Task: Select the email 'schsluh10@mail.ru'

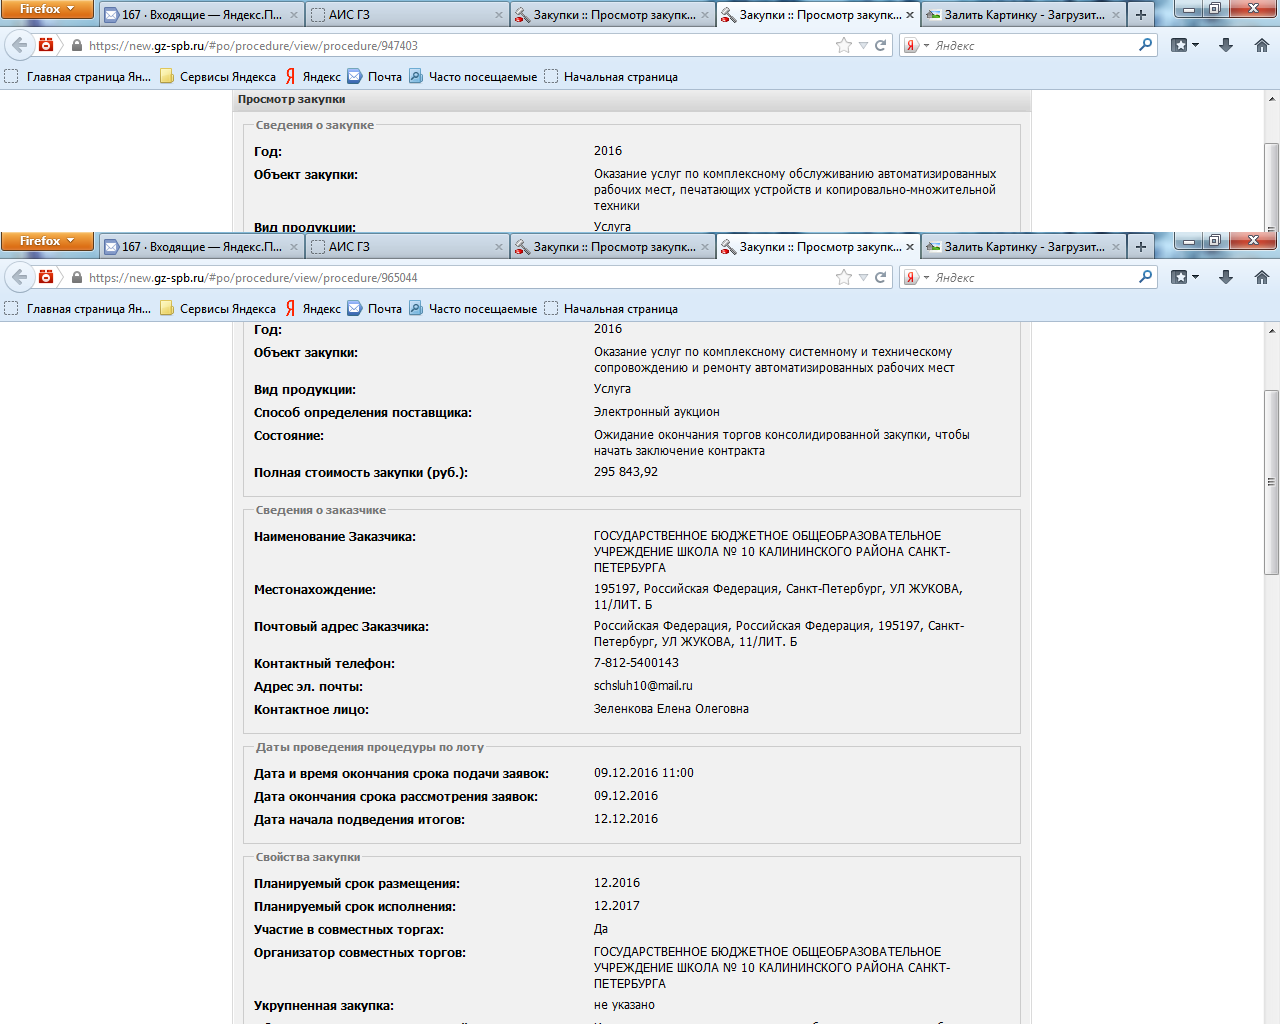Action: click(643, 686)
